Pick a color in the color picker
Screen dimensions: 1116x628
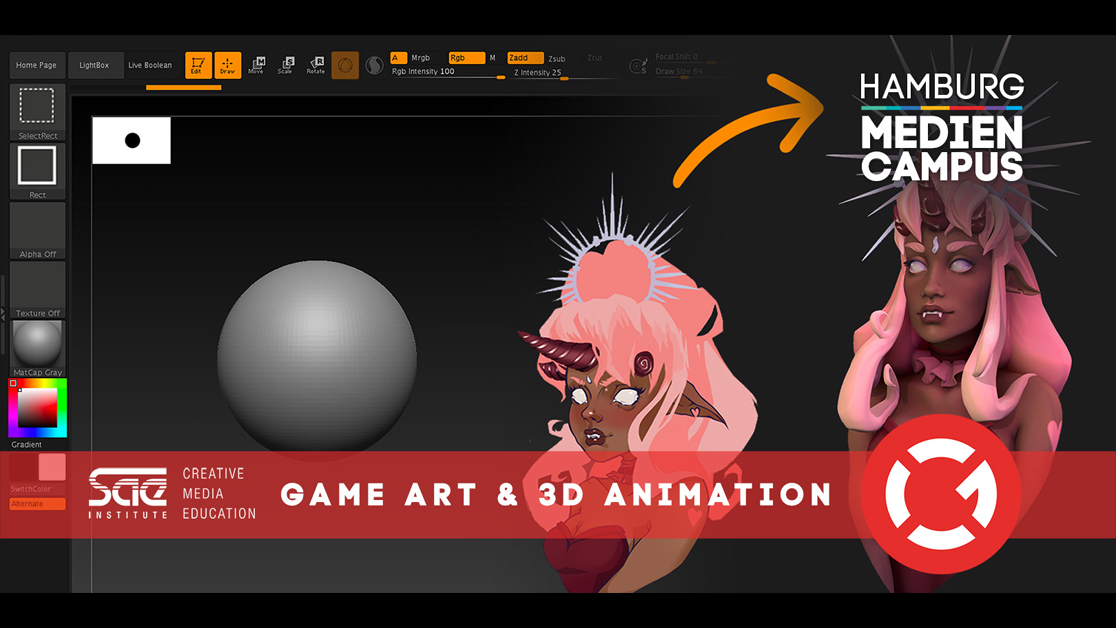pyautogui.click(x=38, y=408)
